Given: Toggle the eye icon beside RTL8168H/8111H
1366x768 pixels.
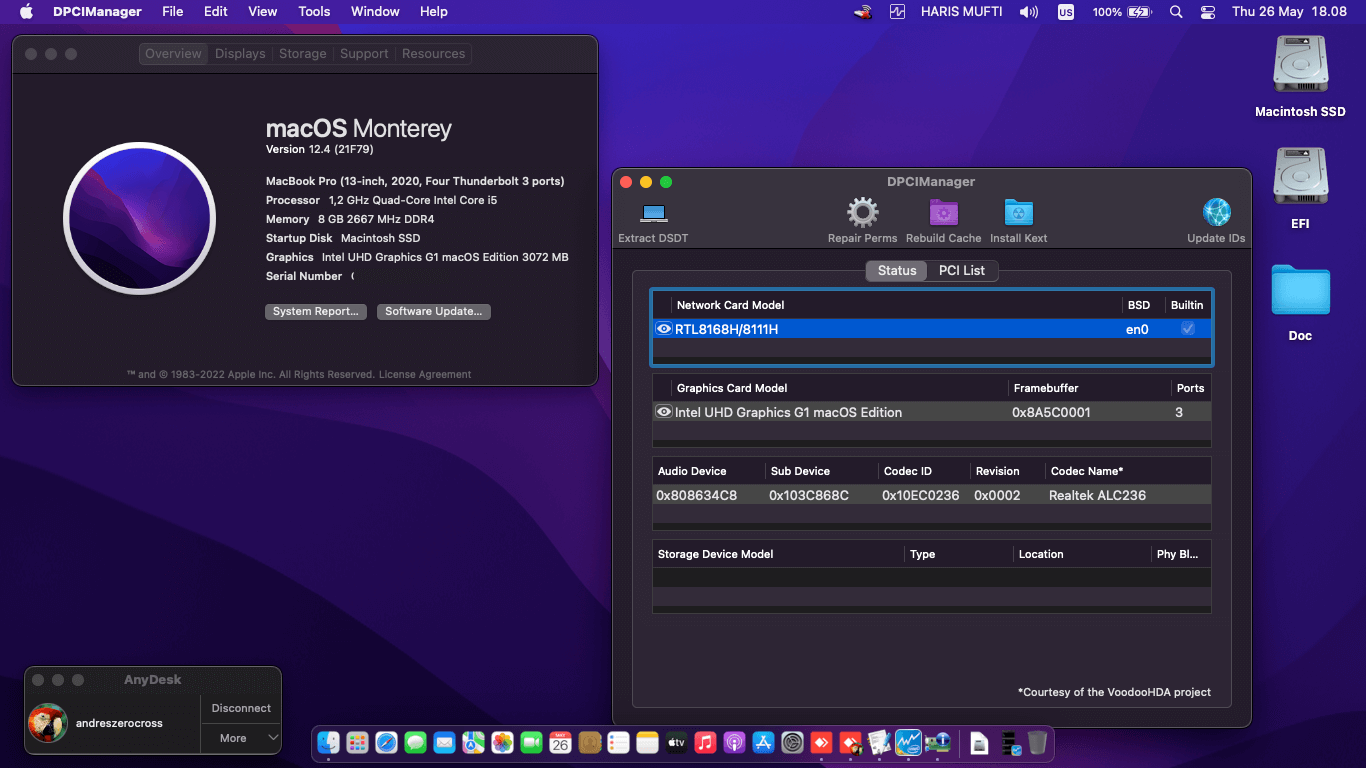Looking at the screenshot, I should 663,329.
